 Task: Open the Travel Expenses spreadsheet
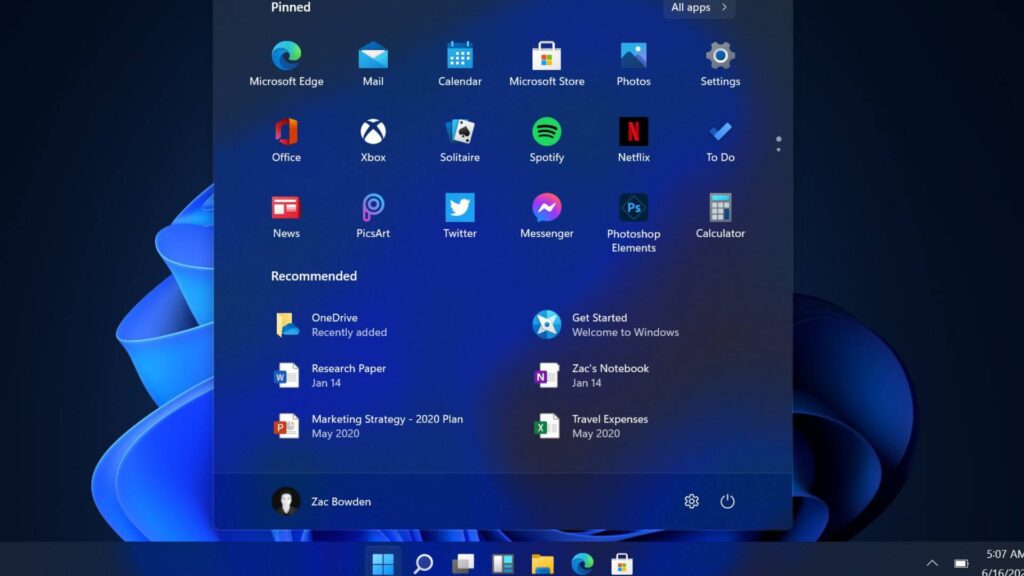[610, 426]
